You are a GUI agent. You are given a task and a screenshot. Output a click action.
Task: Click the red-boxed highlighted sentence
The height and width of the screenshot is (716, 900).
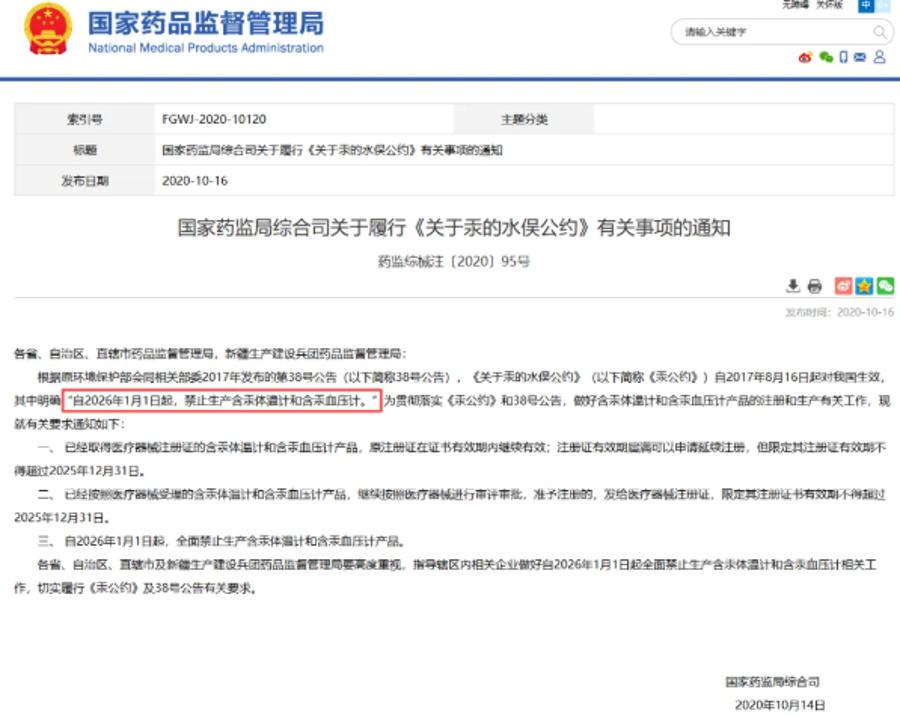(x=222, y=399)
